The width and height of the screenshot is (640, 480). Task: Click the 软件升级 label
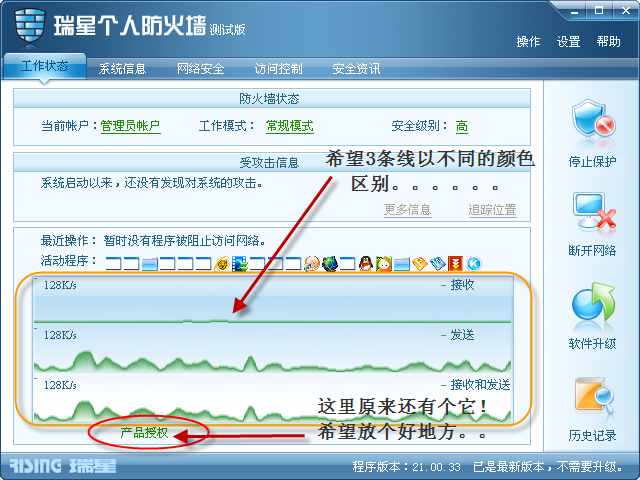[x=592, y=344]
